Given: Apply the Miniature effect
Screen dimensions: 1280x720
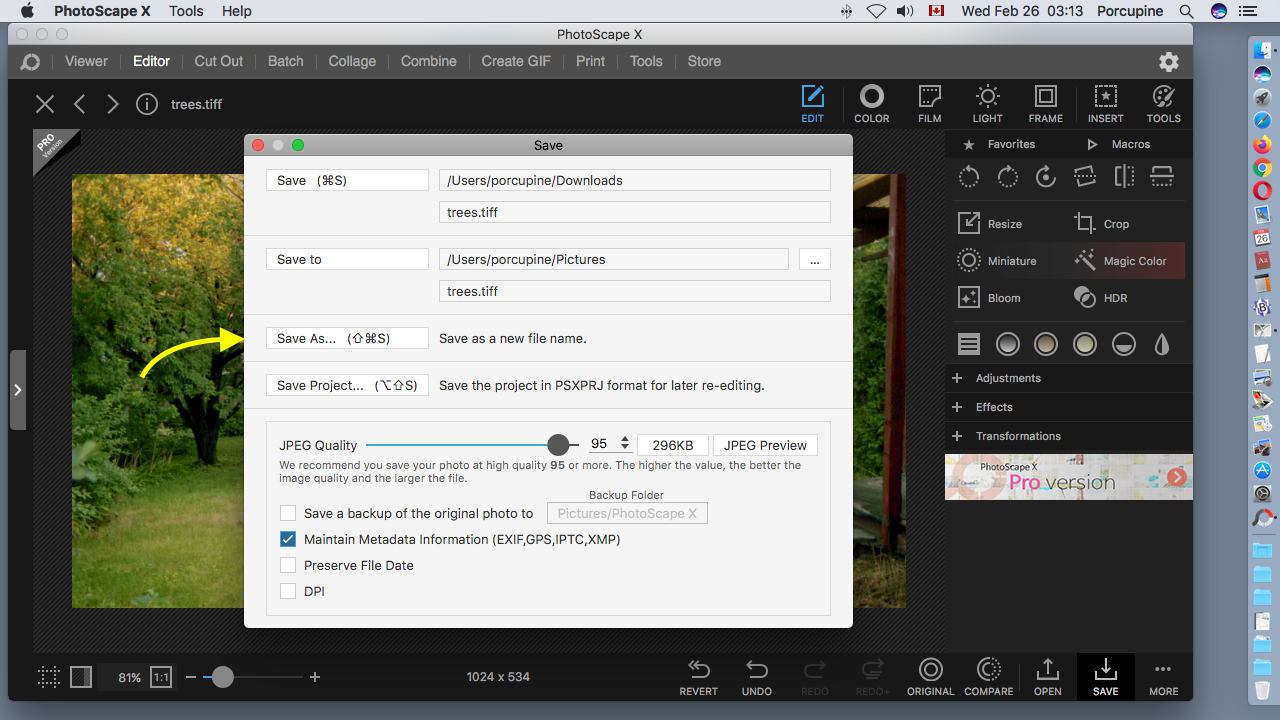Looking at the screenshot, I should (997, 261).
